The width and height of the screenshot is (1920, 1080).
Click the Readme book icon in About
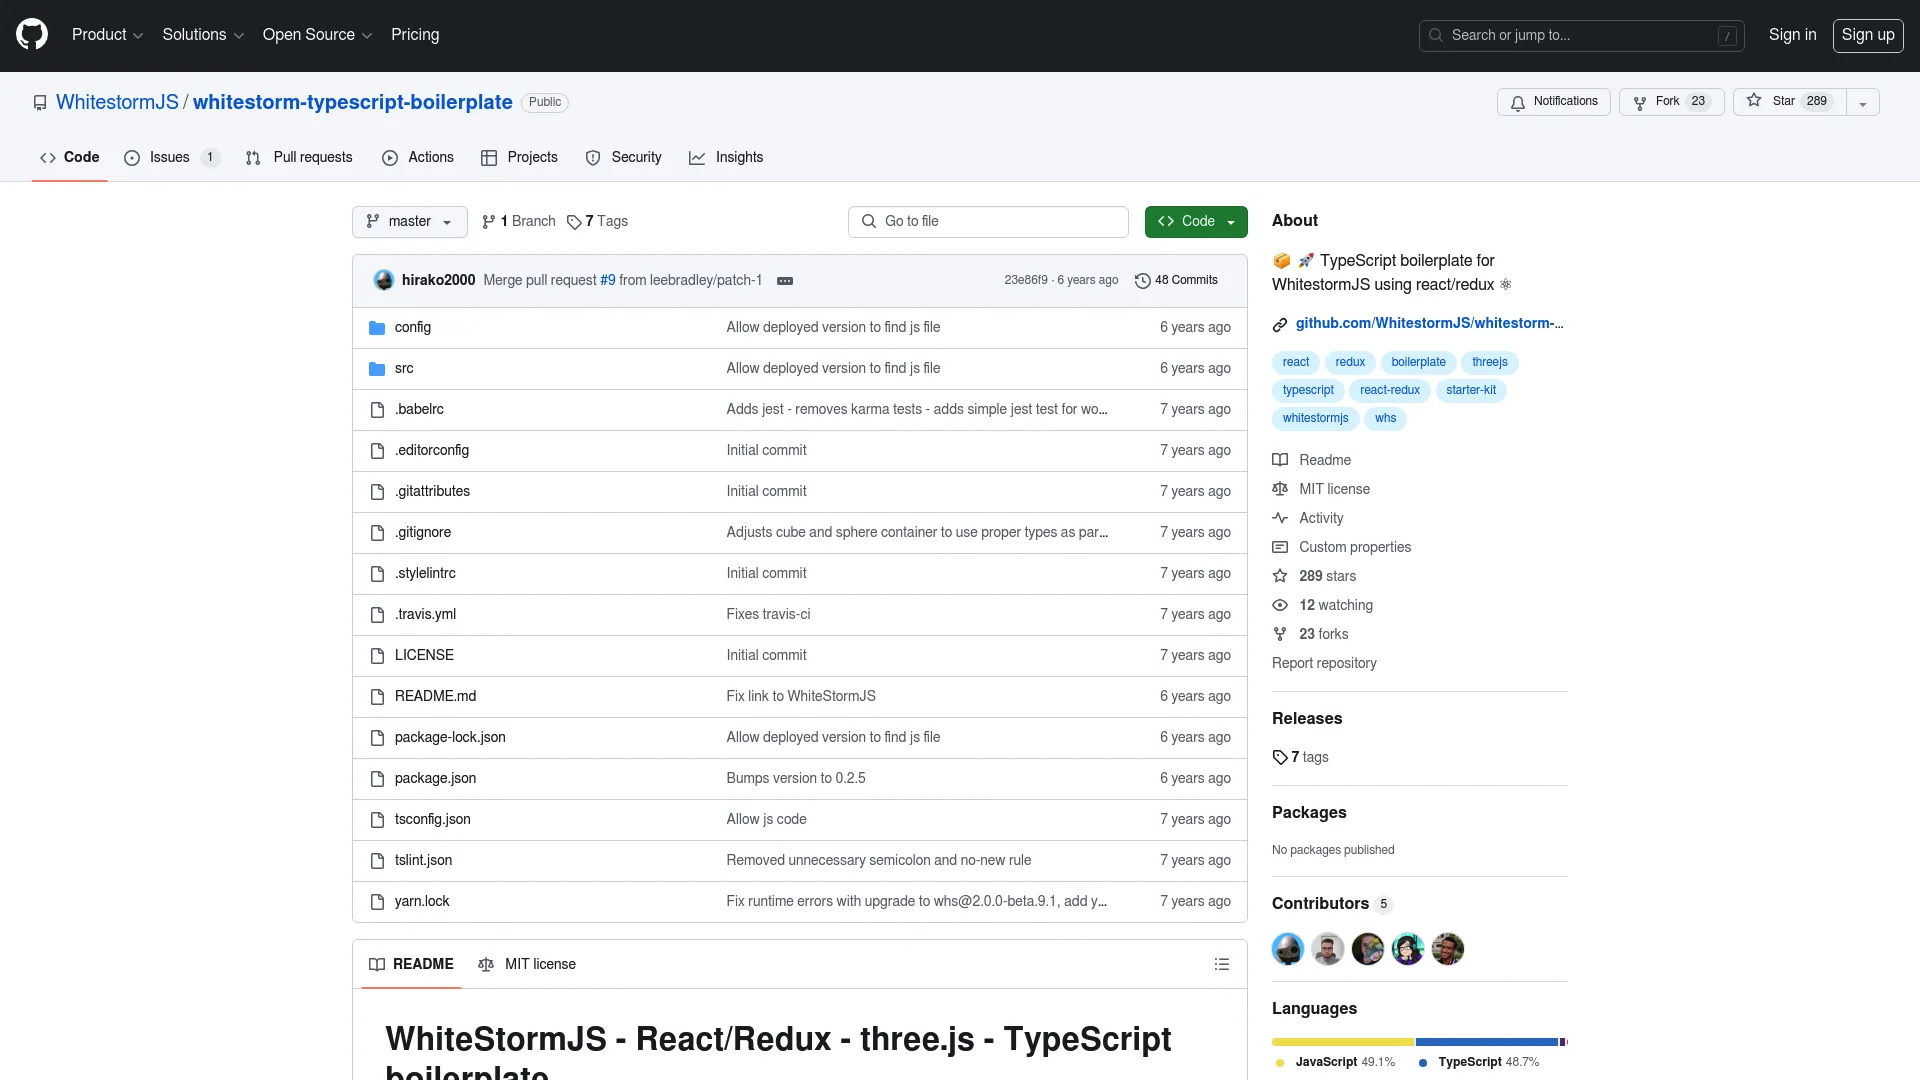click(1280, 460)
